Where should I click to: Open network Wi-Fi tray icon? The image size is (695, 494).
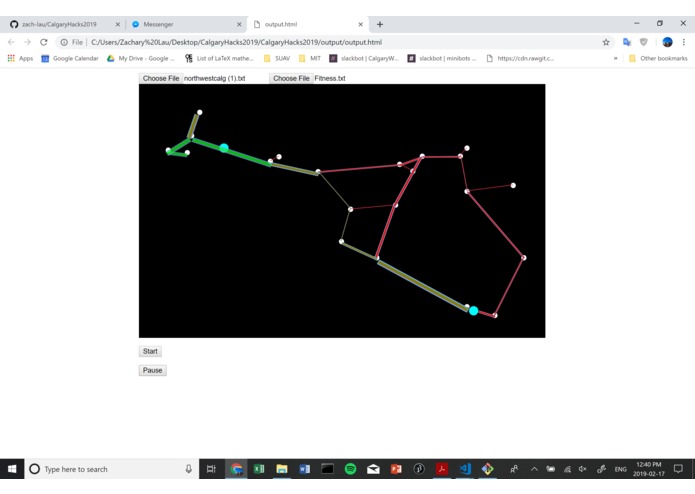(x=567, y=469)
